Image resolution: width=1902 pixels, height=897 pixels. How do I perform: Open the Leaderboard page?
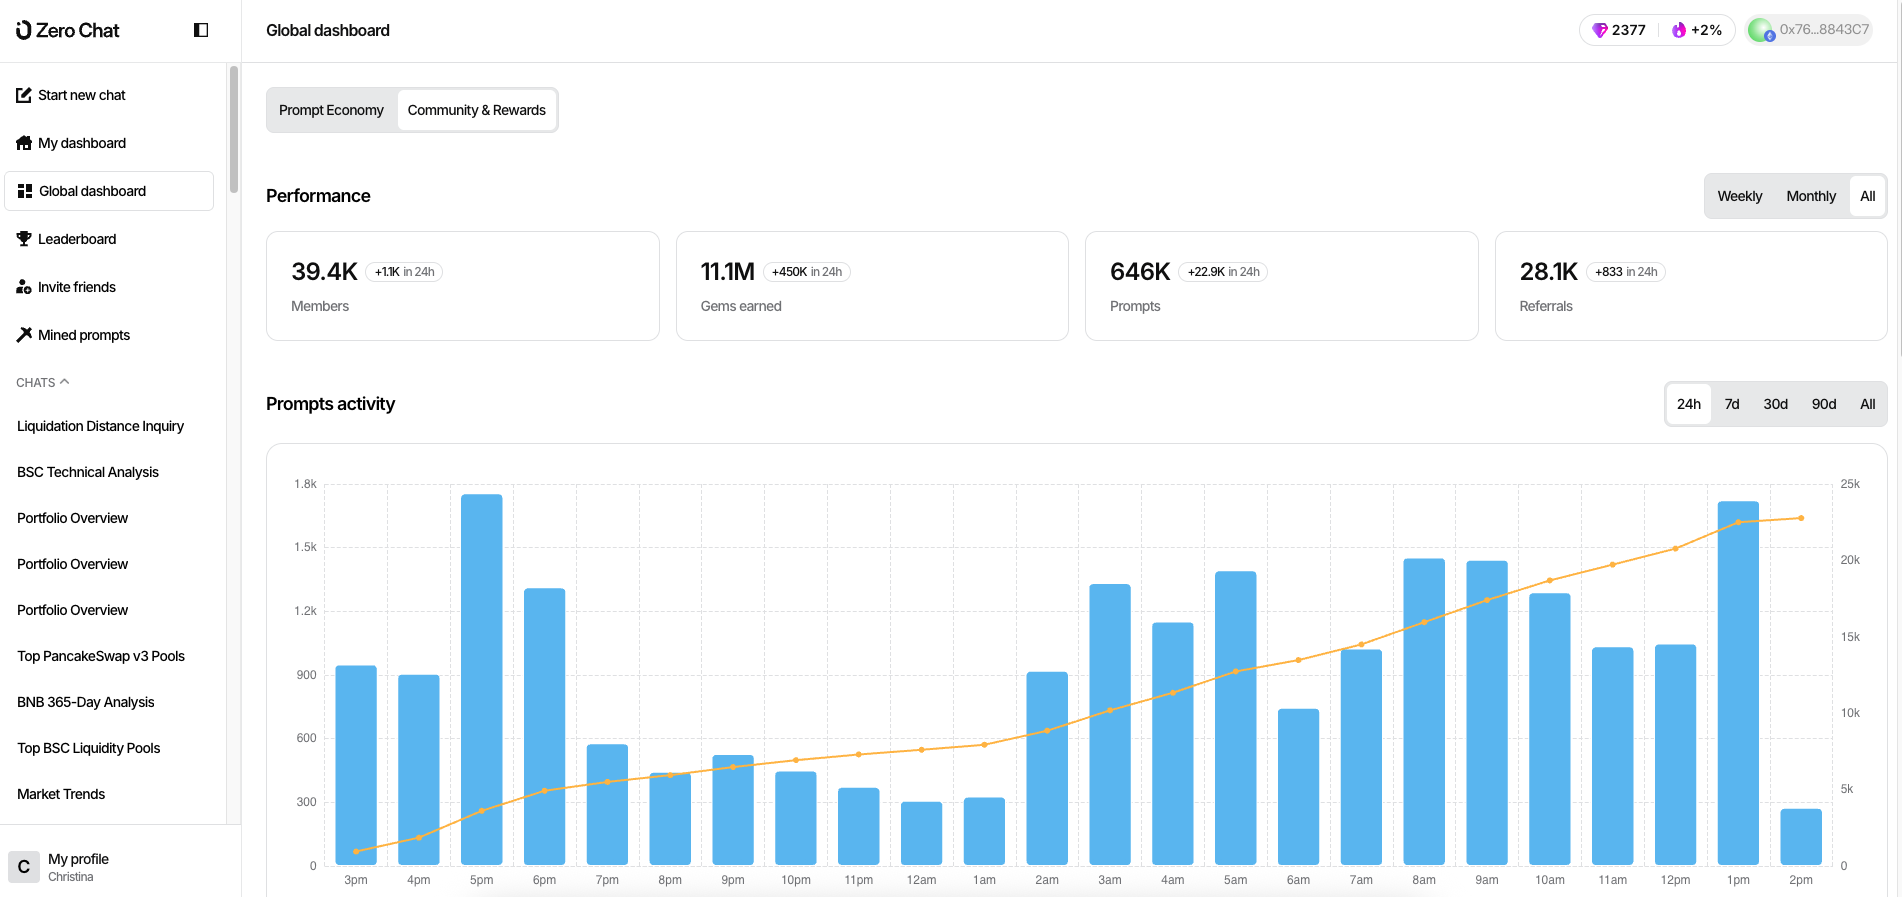click(x=109, y=239)
